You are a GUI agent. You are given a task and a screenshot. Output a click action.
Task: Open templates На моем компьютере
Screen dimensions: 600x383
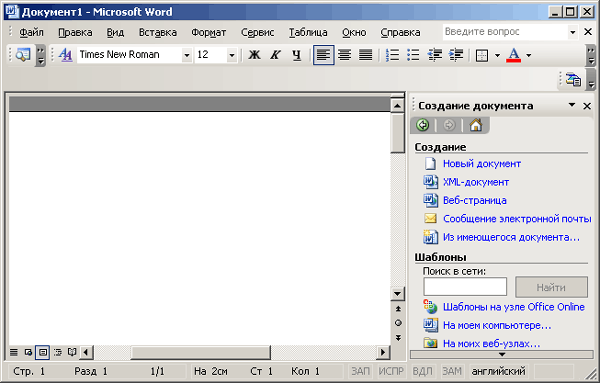[x=497, y=325]
